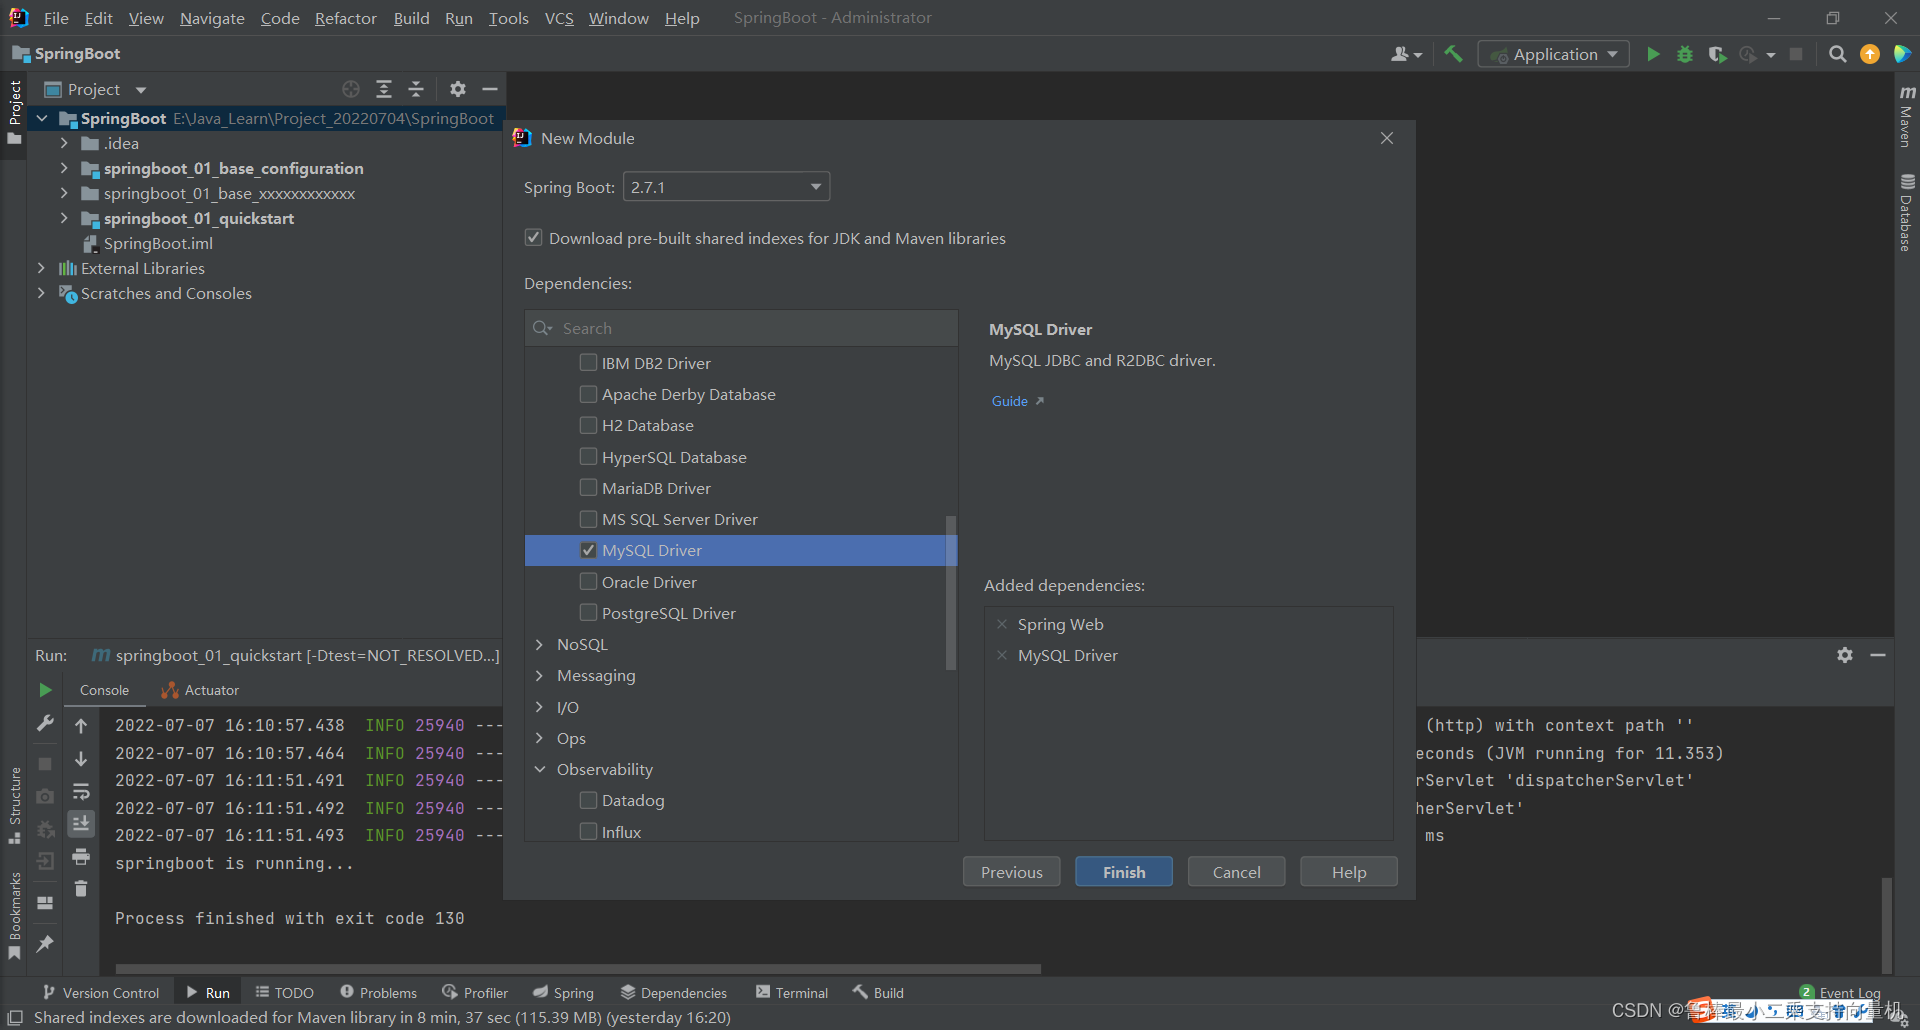Remove Spring Web from added dependencies
Viewport: 1920px width, 1030px height.
[1002, 624]
